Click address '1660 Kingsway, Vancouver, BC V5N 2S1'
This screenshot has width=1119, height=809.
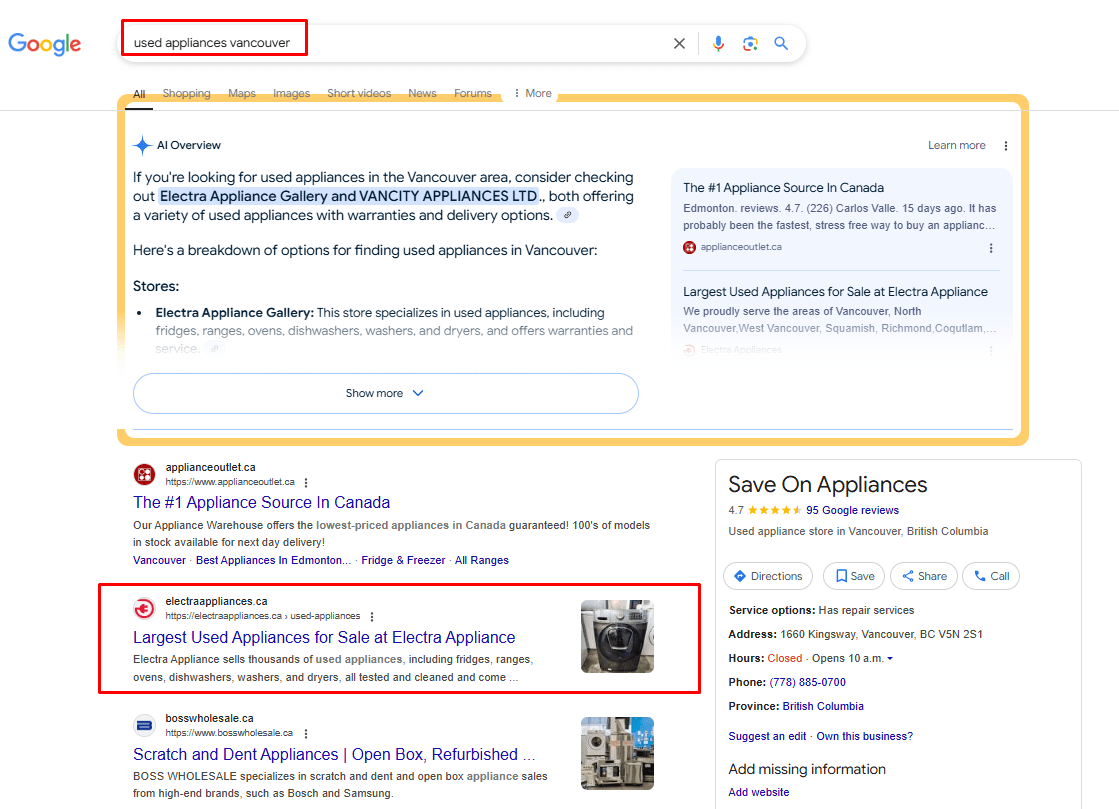pyautogui.click(x=881, y=635)
